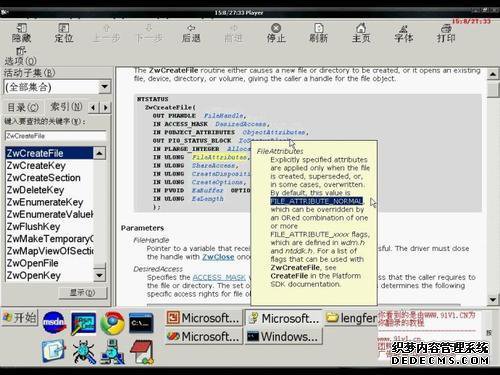Select ZwFlushKey in the index list
This screenshot has width=500, height=375.
coord(49,227)
